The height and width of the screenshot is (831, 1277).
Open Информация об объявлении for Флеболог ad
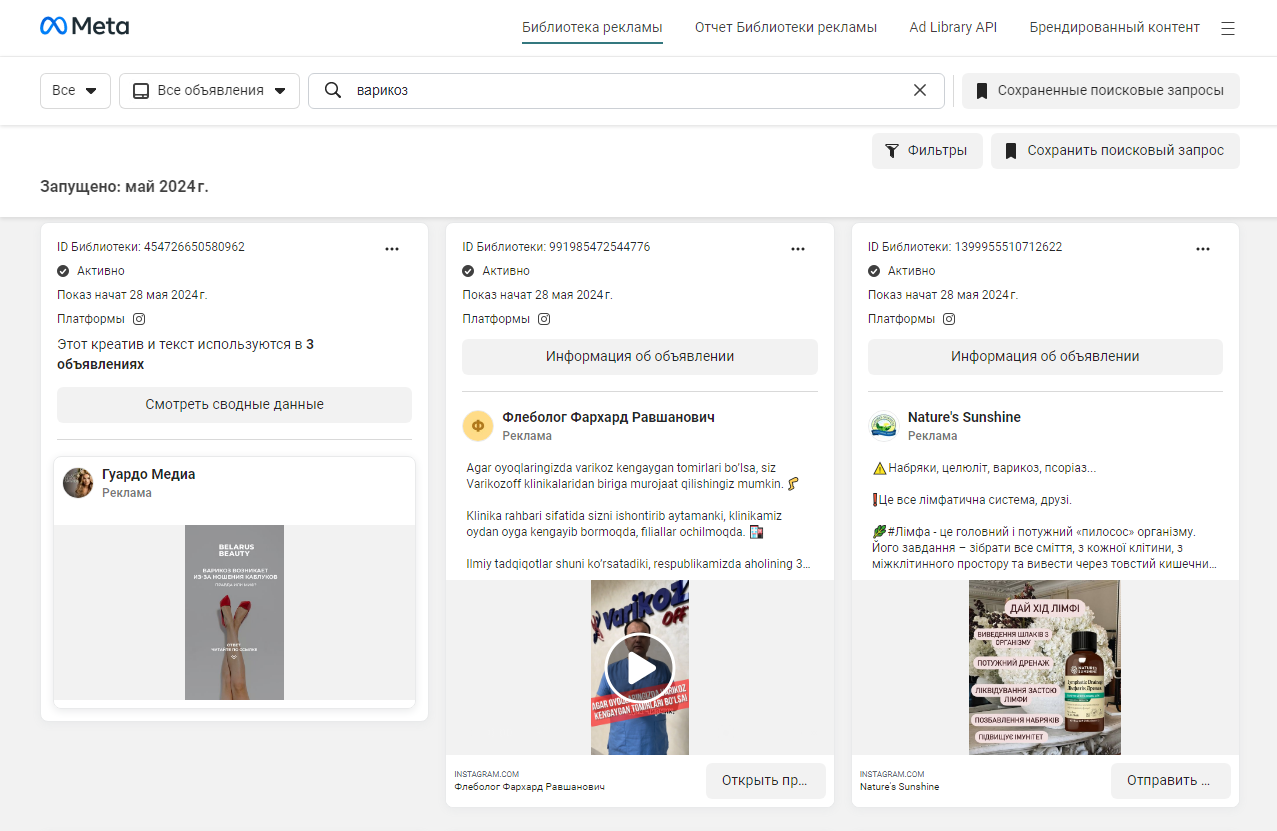coord(640,357)
